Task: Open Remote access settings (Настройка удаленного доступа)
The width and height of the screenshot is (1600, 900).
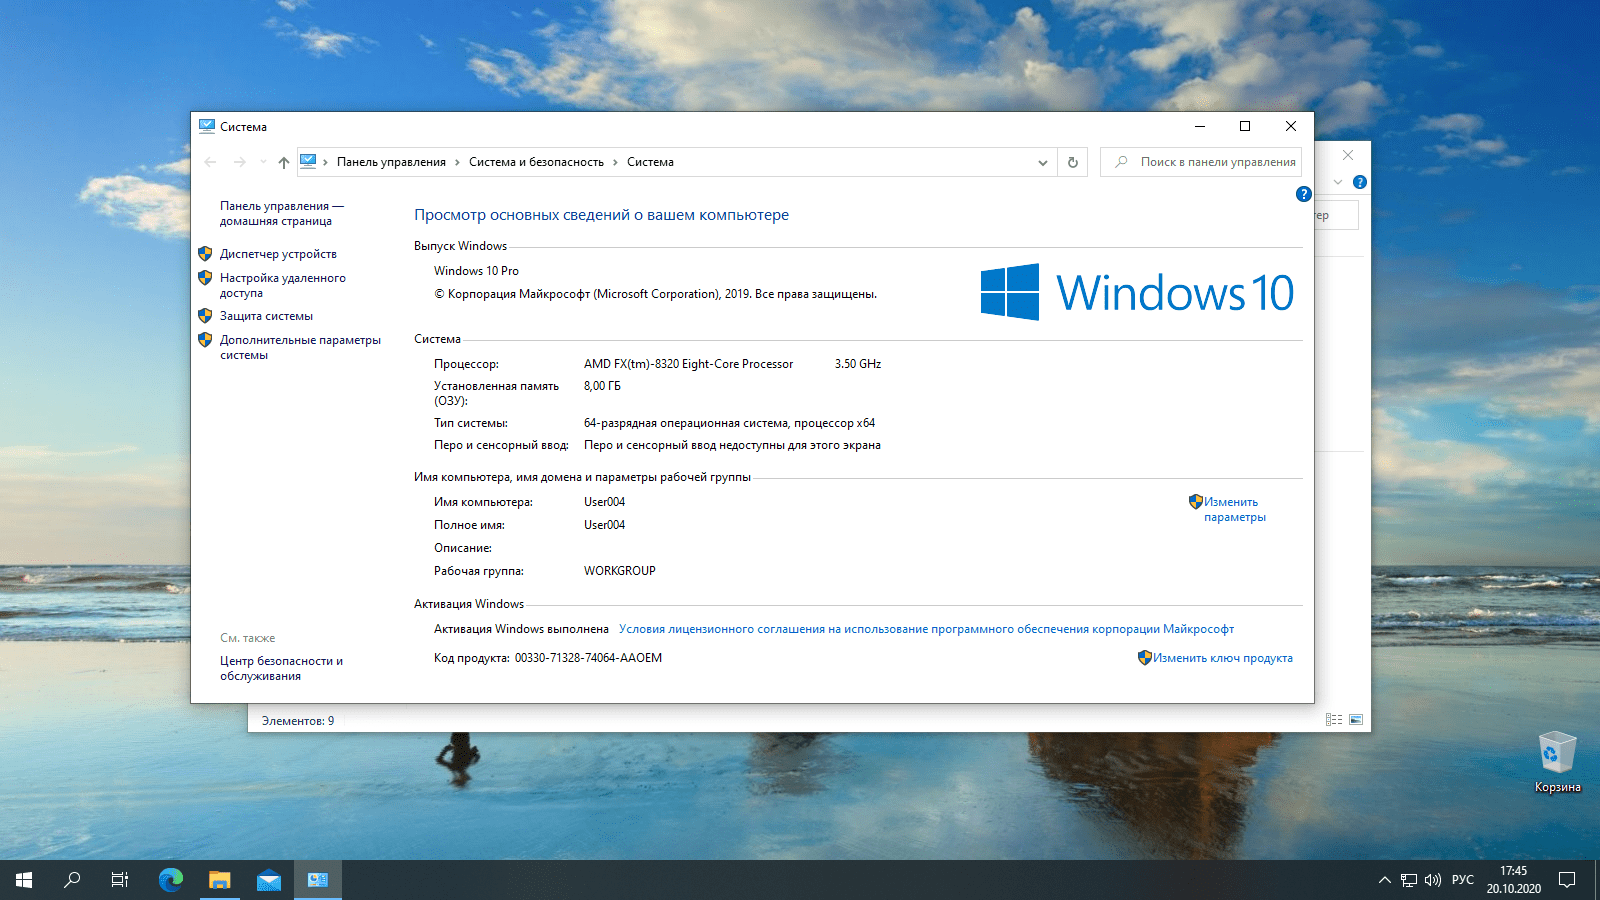Action: coord(283,285)
